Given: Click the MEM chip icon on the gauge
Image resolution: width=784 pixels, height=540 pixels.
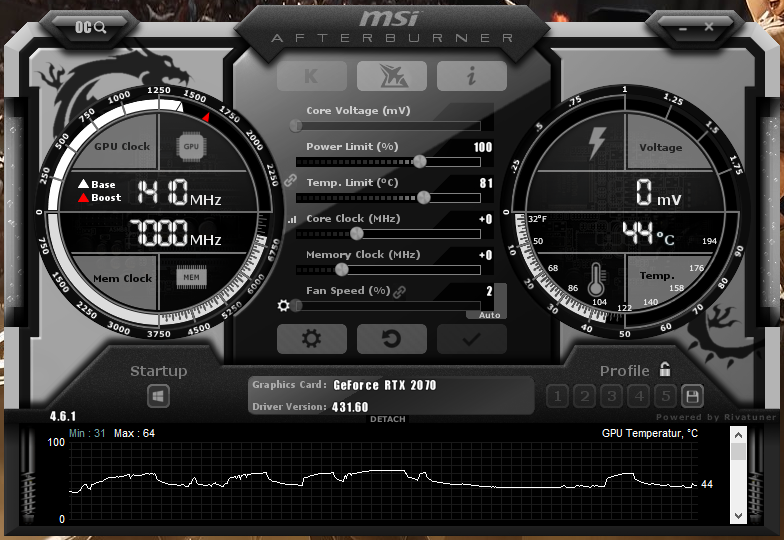Looking at the screenshot, I should [x=191, y=278].
